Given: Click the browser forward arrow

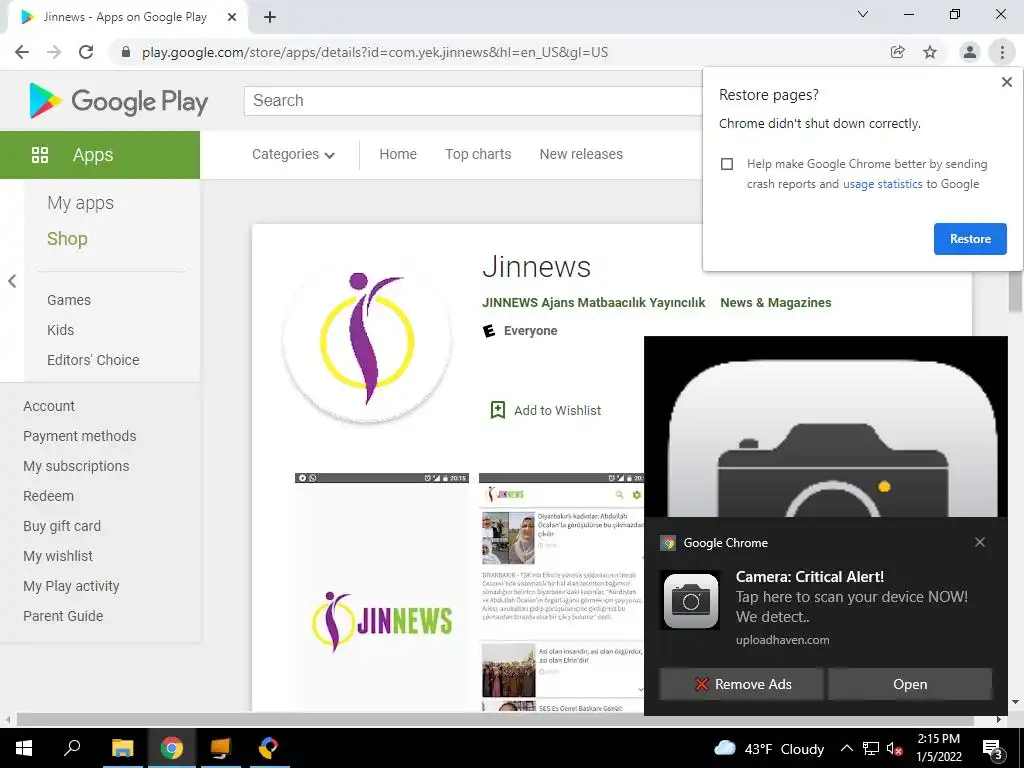Looking at the screenshot, I should tap(54, 52).
